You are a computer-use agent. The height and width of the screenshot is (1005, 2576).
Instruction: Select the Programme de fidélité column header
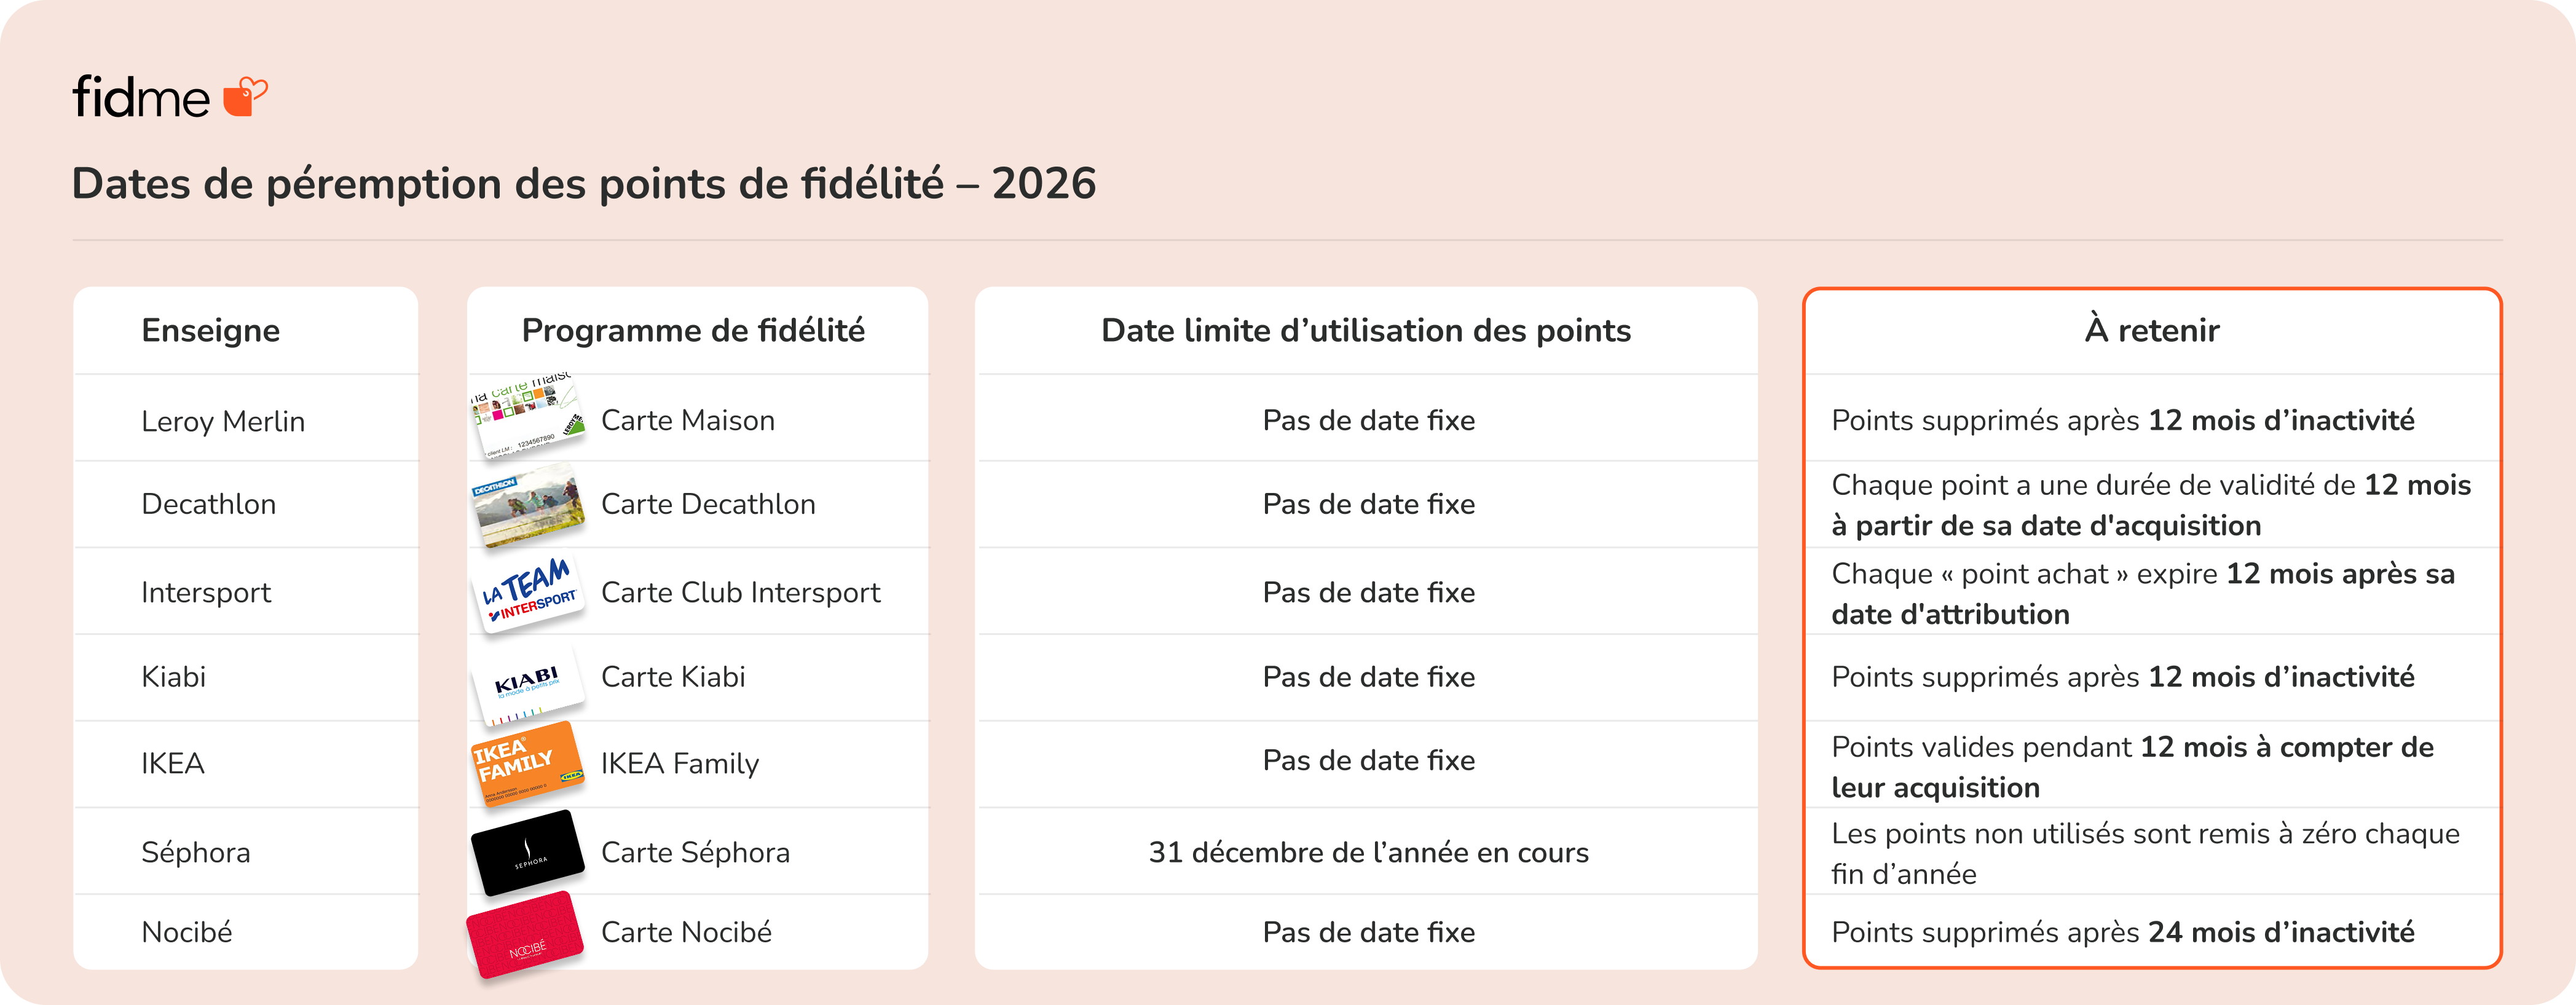point(693,330)
